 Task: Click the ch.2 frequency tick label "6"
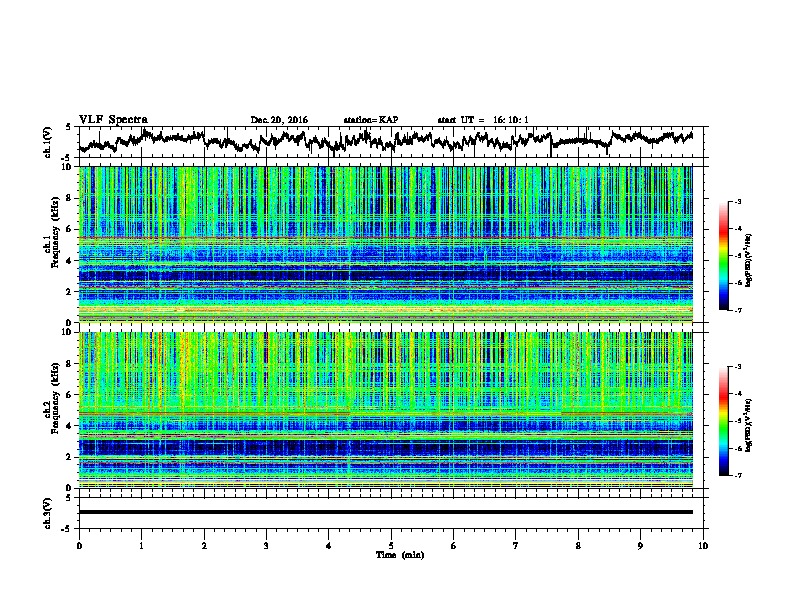[70, 394]
